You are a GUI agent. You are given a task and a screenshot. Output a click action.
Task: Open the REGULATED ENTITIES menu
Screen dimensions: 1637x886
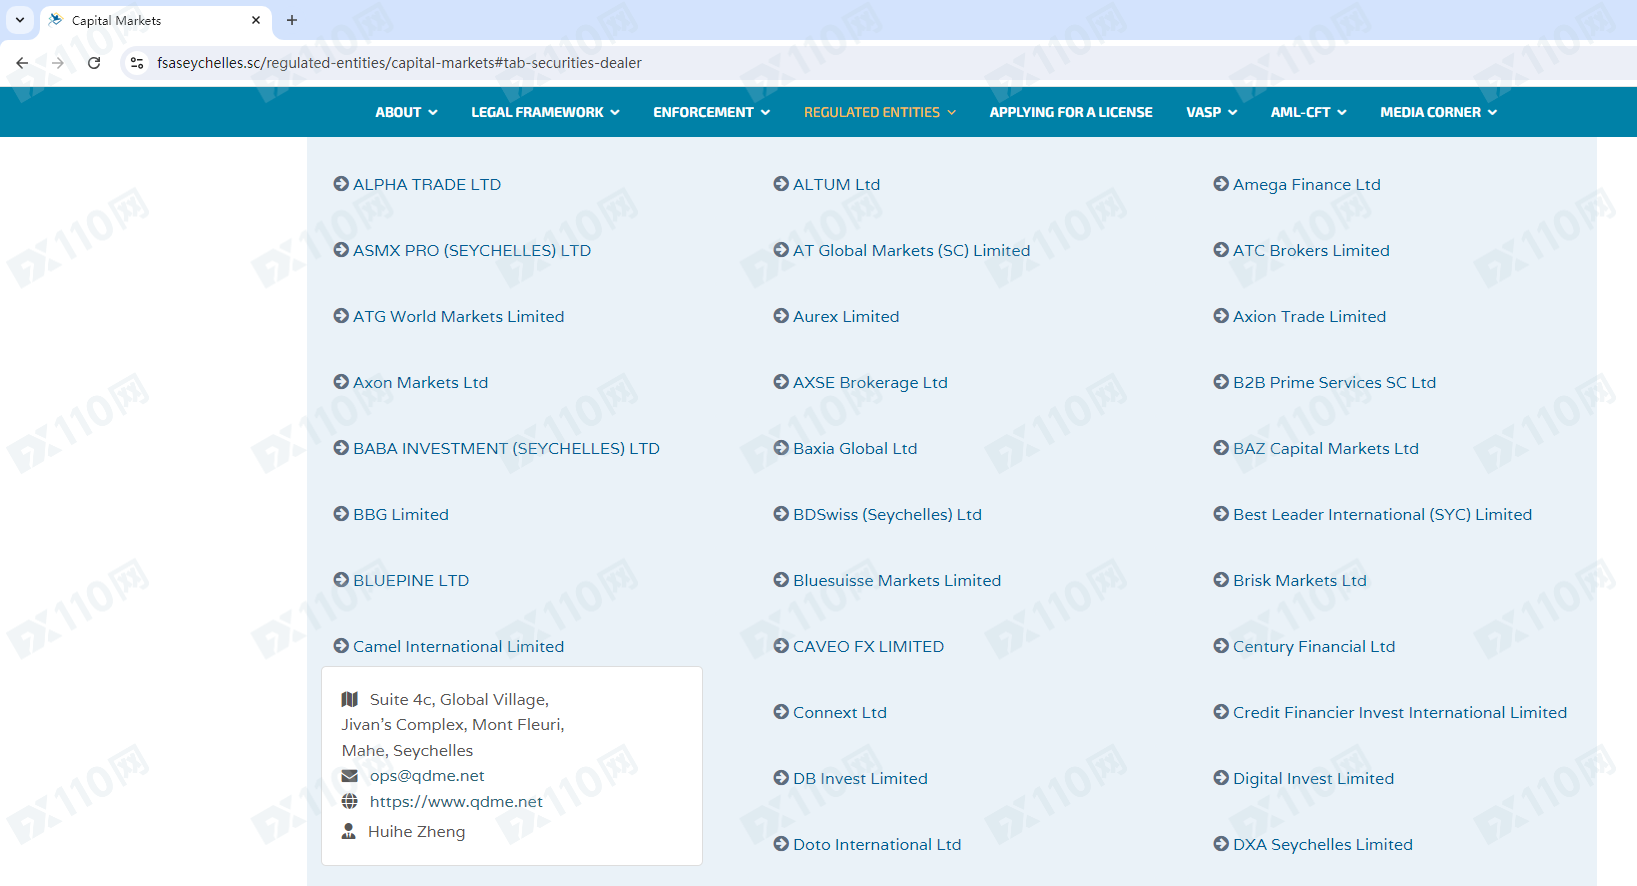[x=879, y=112]
